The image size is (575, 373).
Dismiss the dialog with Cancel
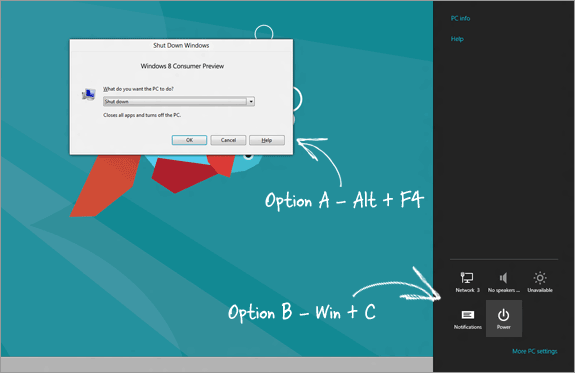pyautogui.click(x=228, y=140)
